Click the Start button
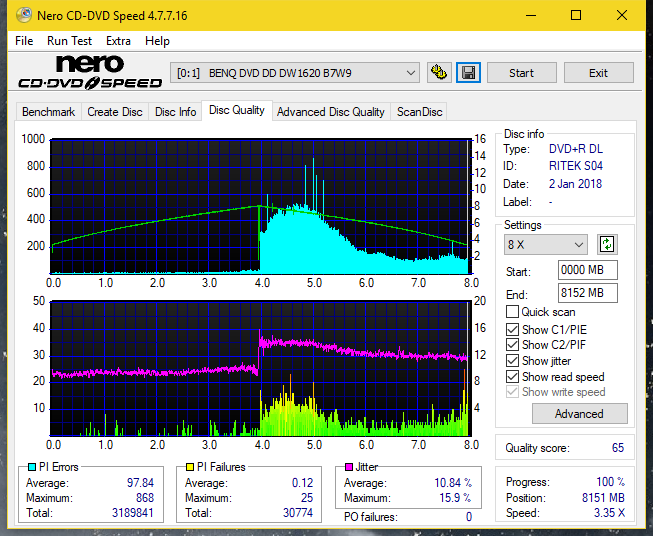Image resolution: width=653 pixels, height=536 pixels. [521, 73]
